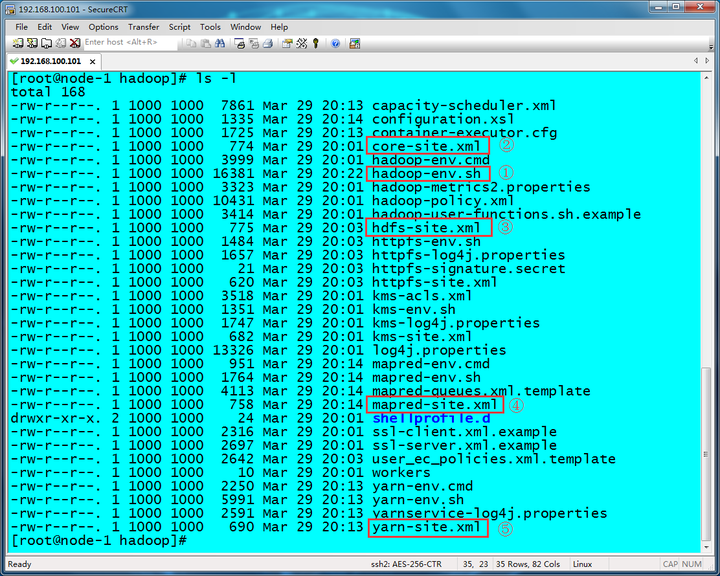Open the Script menu
720x576 pixels.
pyautogui.click(x=180, y=27)
